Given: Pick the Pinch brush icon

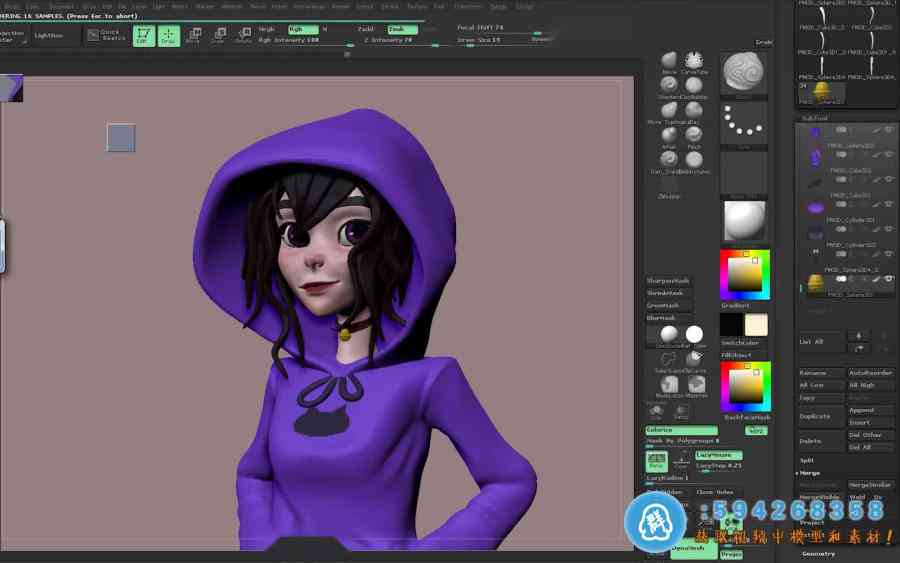Looking at the screenshot, I should coord(694,135).
